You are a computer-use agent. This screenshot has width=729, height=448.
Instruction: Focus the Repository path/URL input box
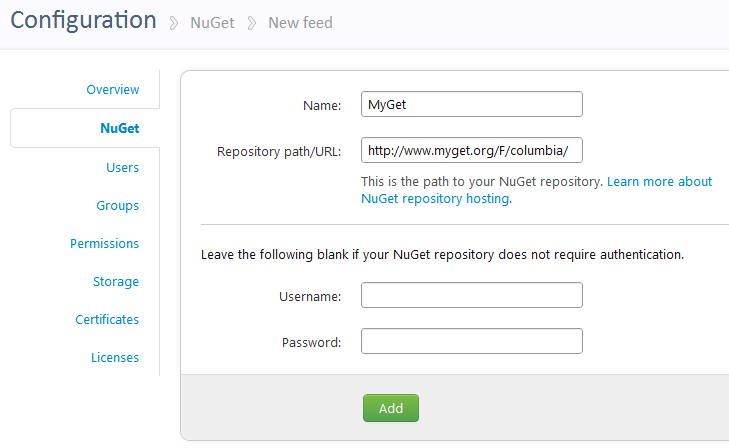[471, 151]
